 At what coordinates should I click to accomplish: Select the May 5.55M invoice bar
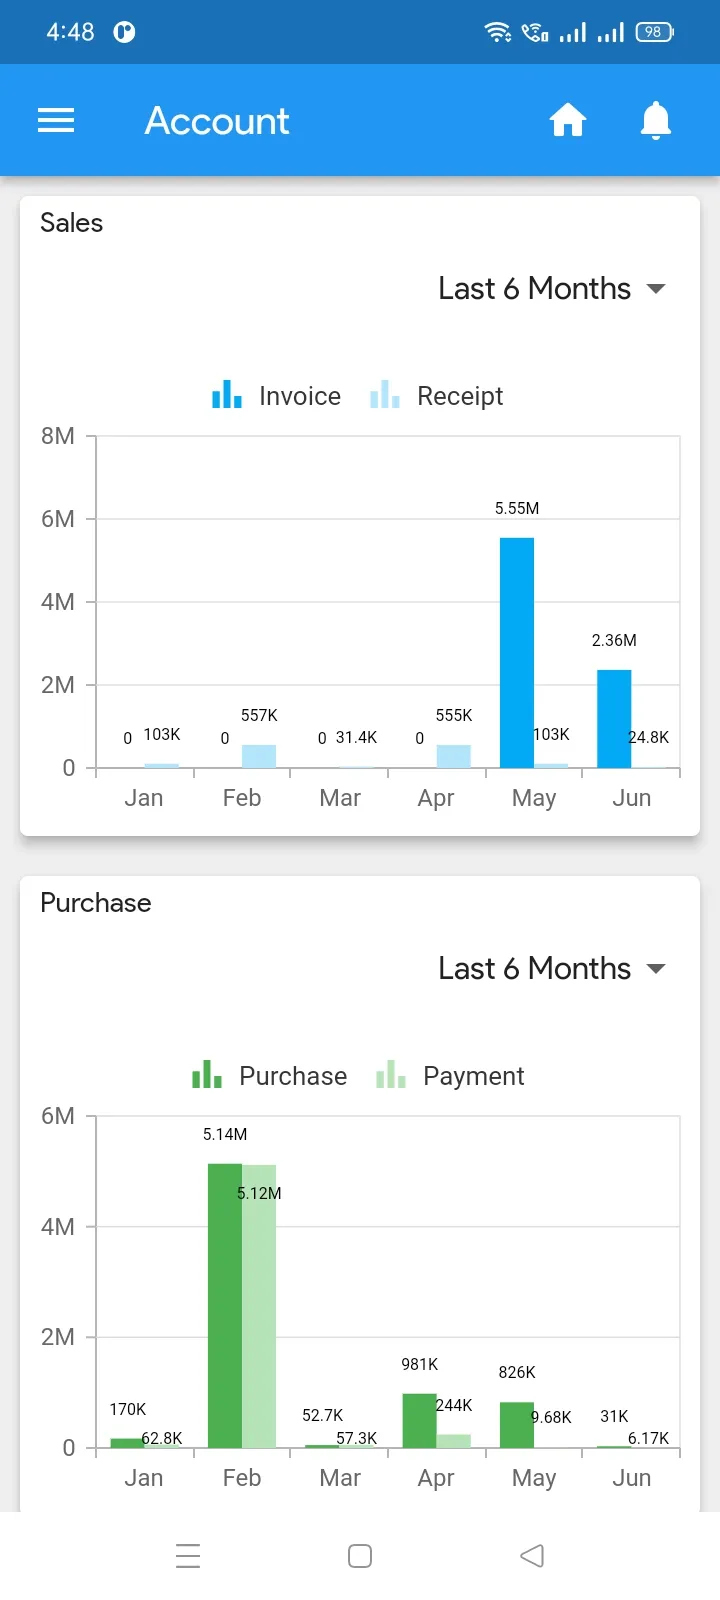click(517, 653)
